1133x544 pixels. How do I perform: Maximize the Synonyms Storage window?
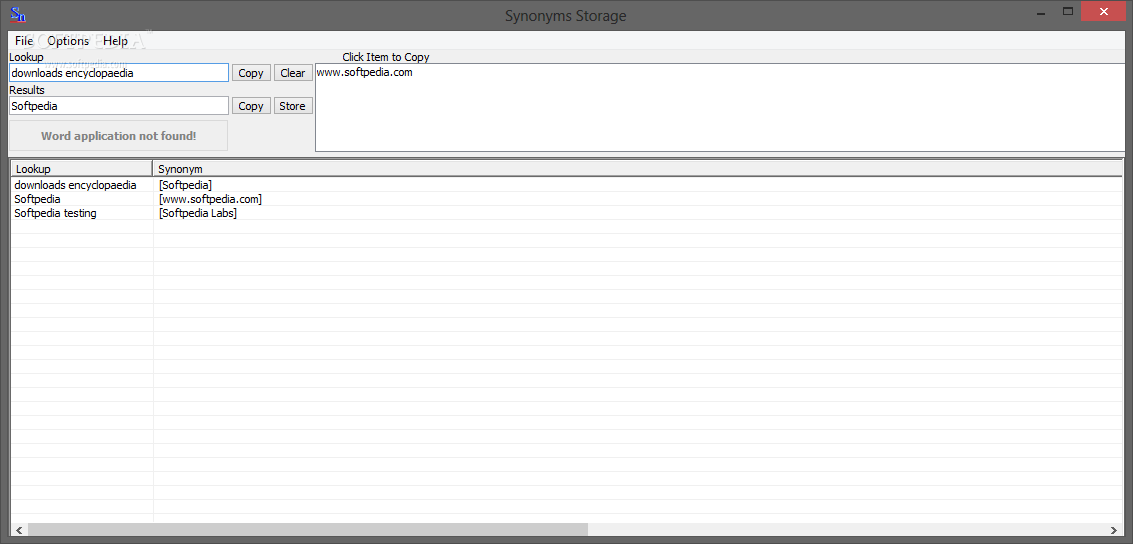(1068, 11)
